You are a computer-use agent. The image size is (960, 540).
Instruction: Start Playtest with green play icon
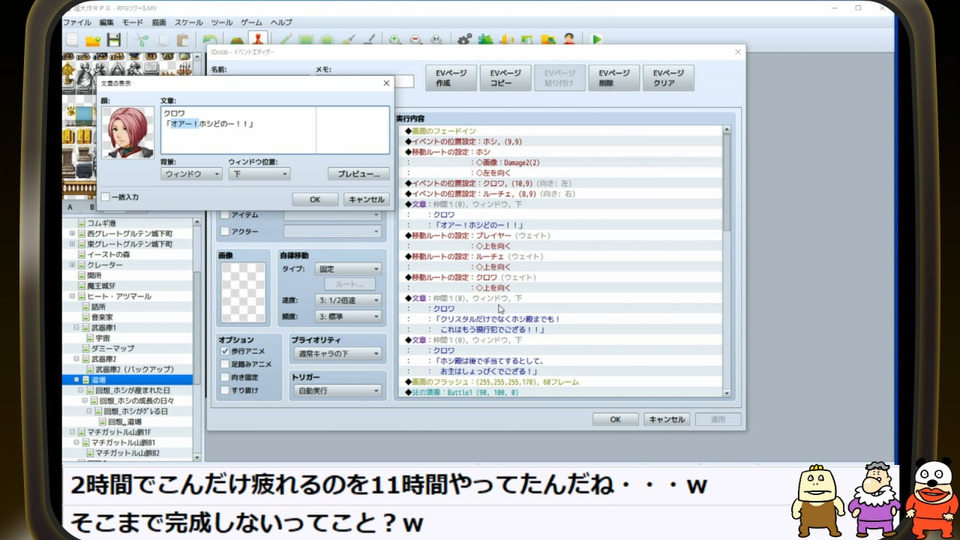596,40
